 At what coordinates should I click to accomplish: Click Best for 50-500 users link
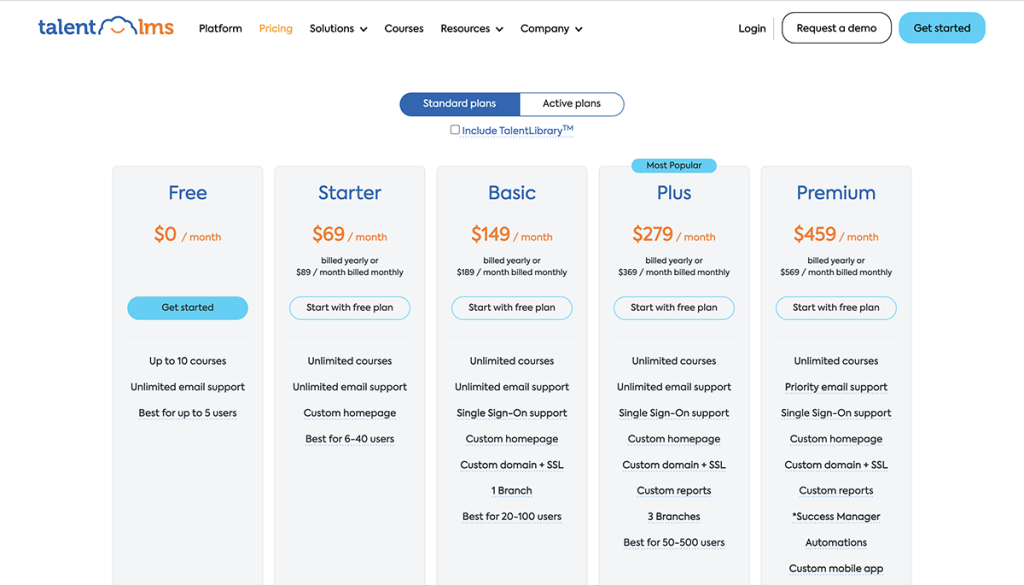(673, 542)
